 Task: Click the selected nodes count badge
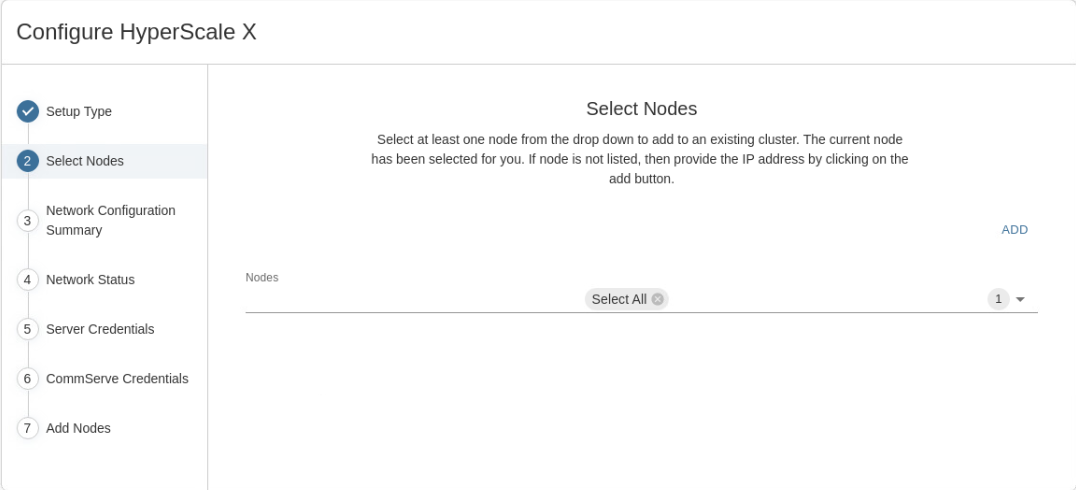[x=998, y=299]
